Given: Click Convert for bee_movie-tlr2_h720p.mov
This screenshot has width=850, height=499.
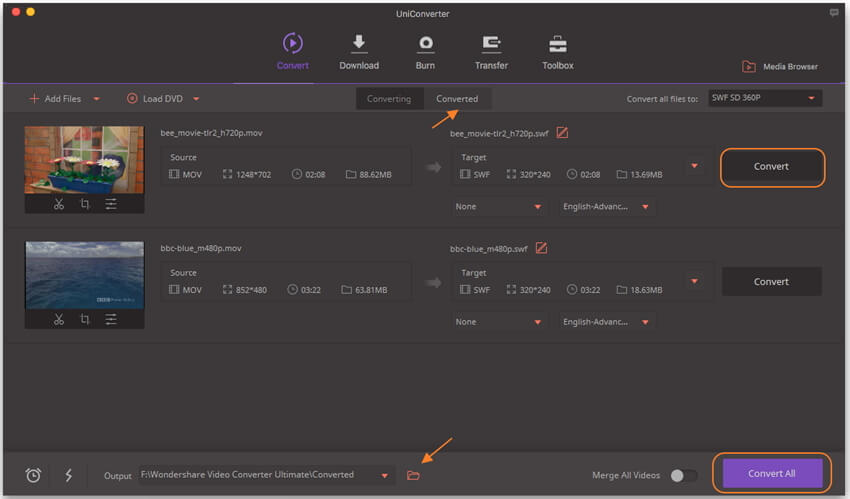Looking at the screenshot, I should 771,167.
